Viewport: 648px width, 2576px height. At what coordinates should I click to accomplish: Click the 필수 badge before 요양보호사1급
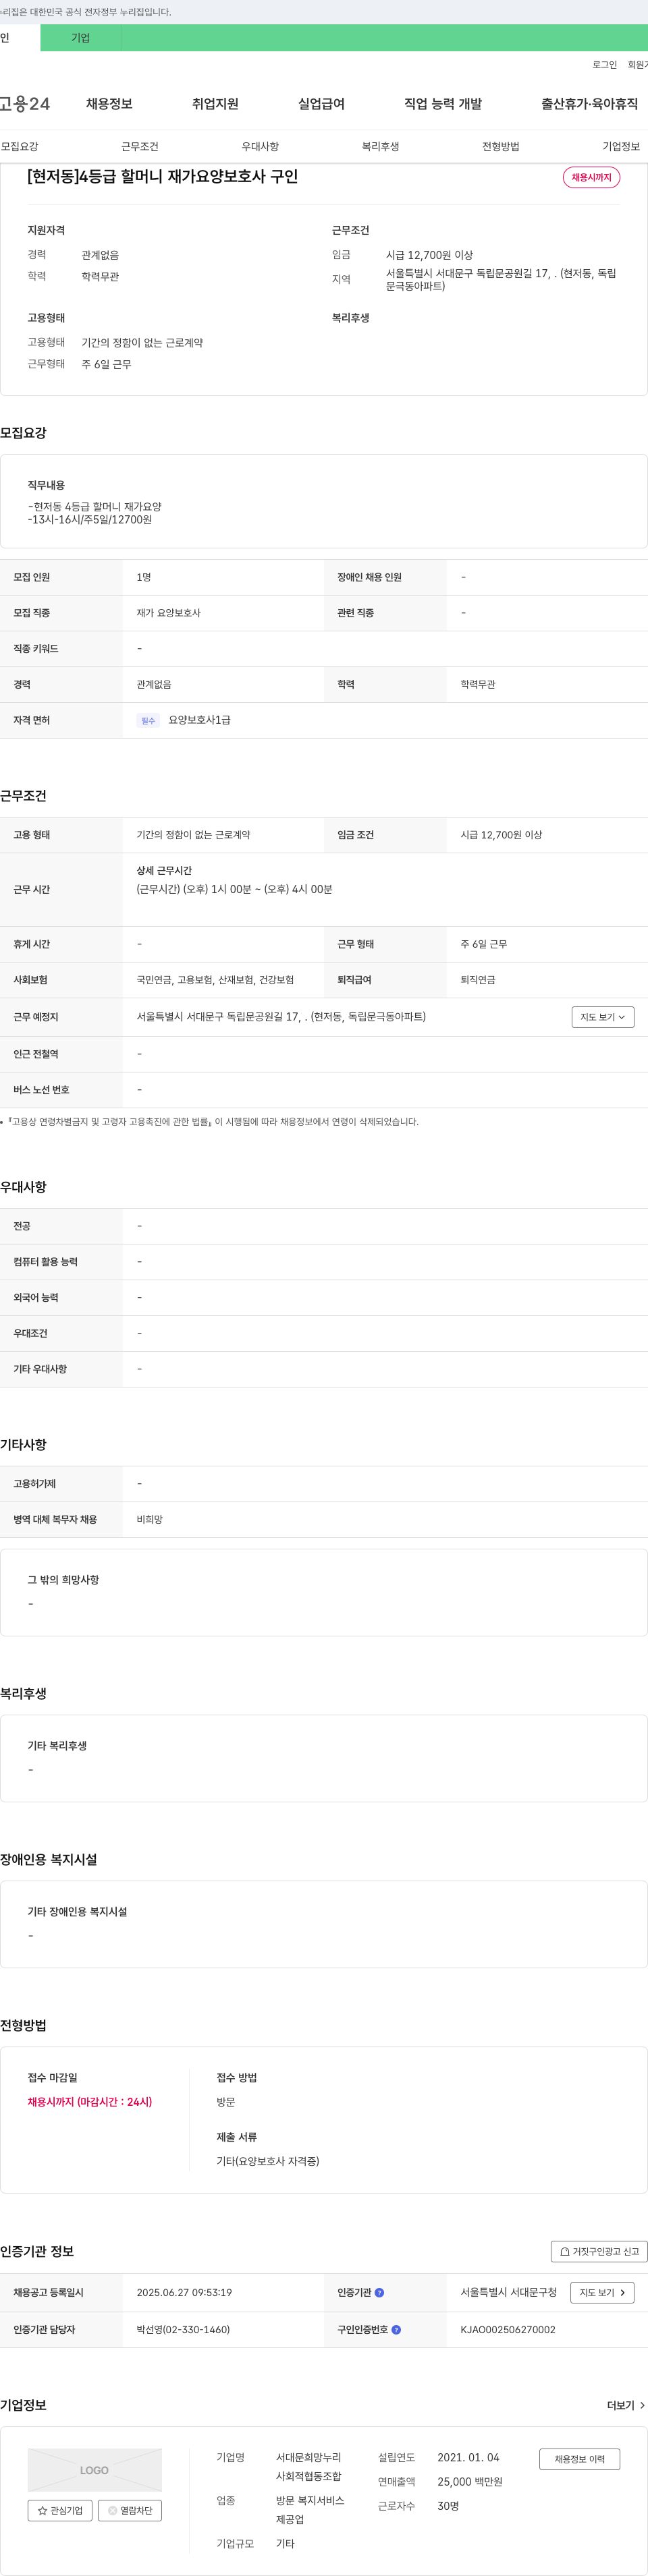[x=148, y=721]
